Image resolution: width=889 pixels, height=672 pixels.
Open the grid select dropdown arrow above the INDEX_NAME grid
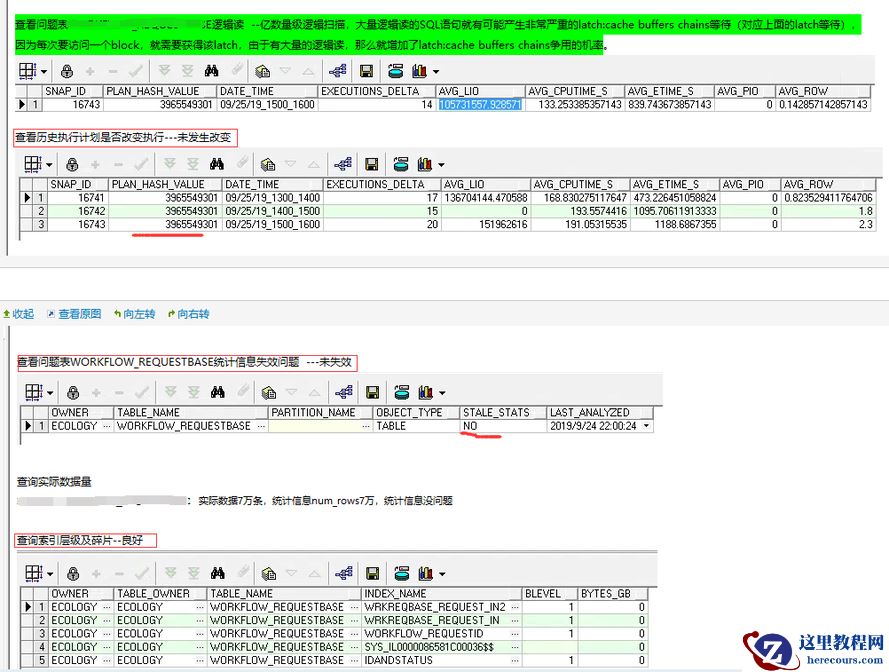tap(50, 574)
